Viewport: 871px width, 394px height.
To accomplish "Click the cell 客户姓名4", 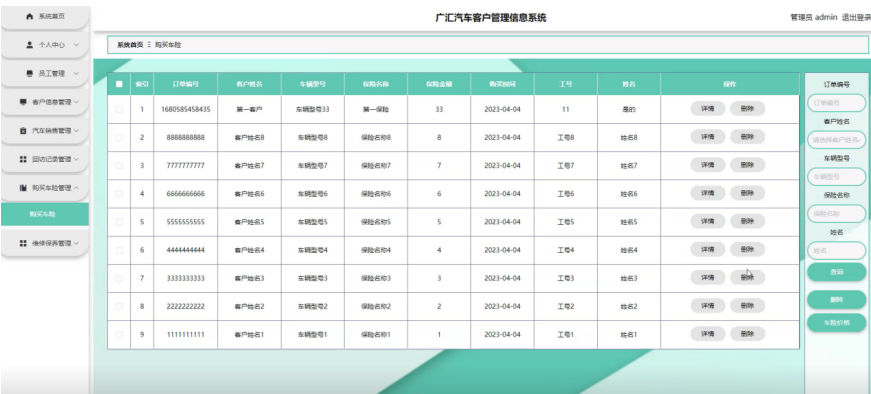I will (249, 250).
